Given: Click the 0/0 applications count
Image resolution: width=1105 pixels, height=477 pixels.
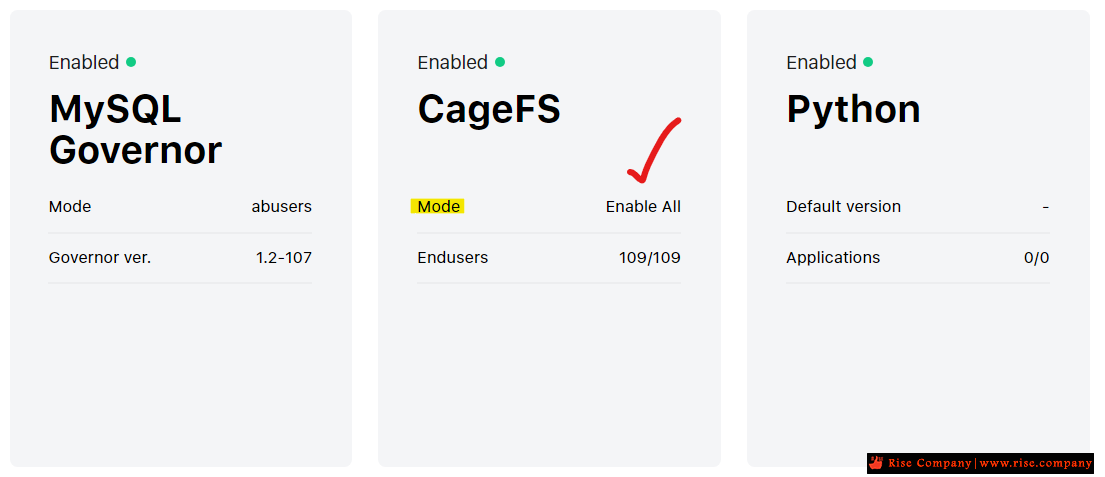Looking at the screenshot, I should [1037, 257].
